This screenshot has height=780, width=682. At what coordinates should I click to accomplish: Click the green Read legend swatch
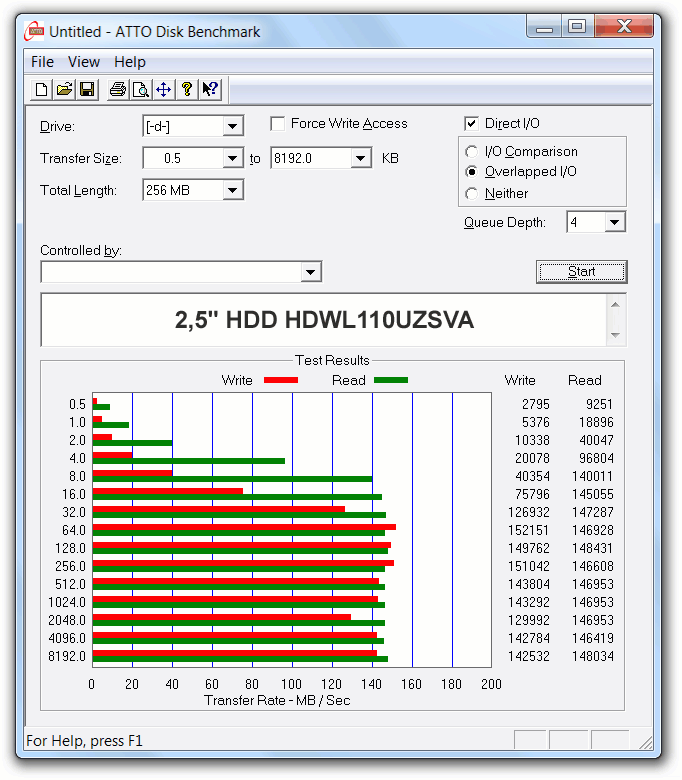[390, 380]
